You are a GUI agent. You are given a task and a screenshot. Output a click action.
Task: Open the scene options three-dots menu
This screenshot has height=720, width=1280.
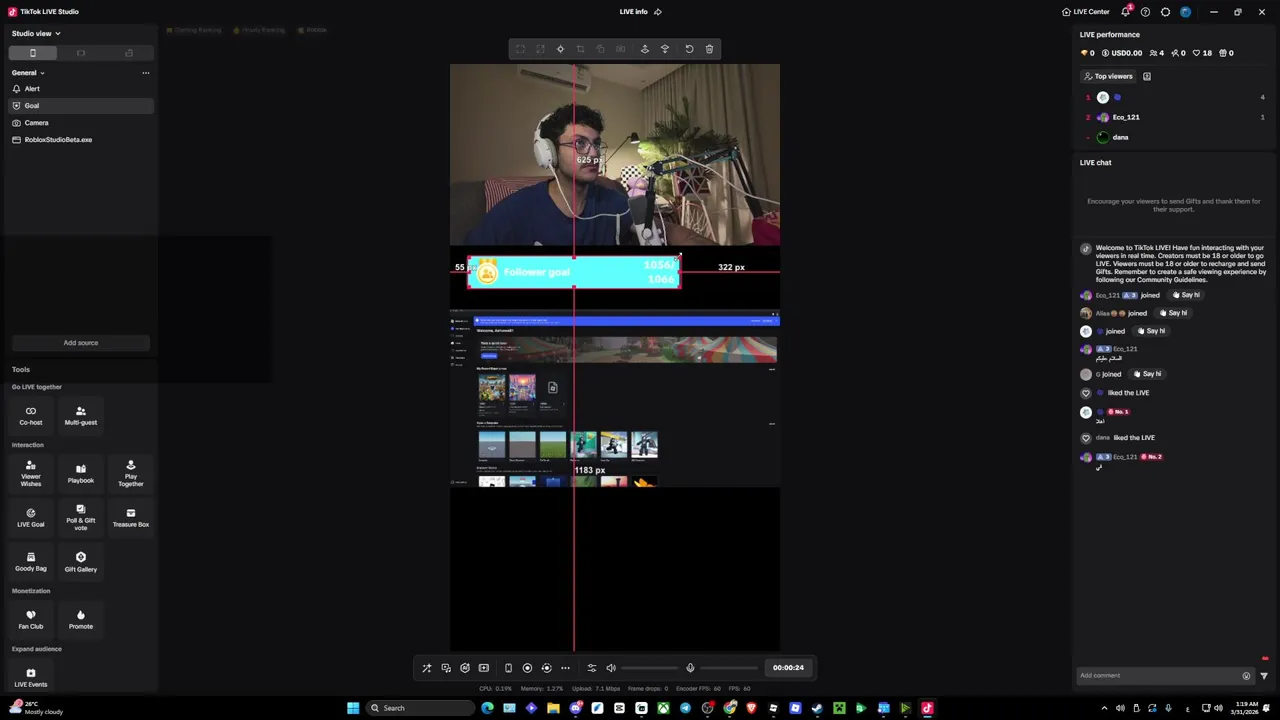tap(146, 73)
